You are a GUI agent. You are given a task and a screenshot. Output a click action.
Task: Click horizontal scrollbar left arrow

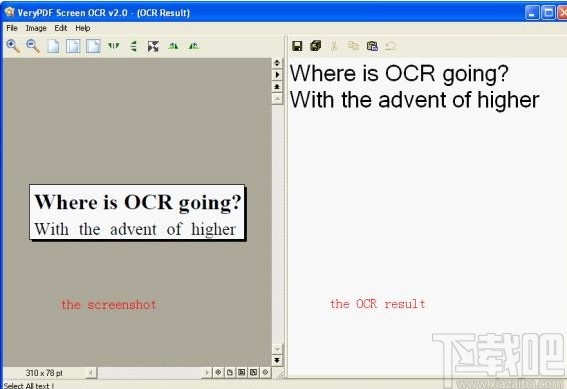click(91, 372)
